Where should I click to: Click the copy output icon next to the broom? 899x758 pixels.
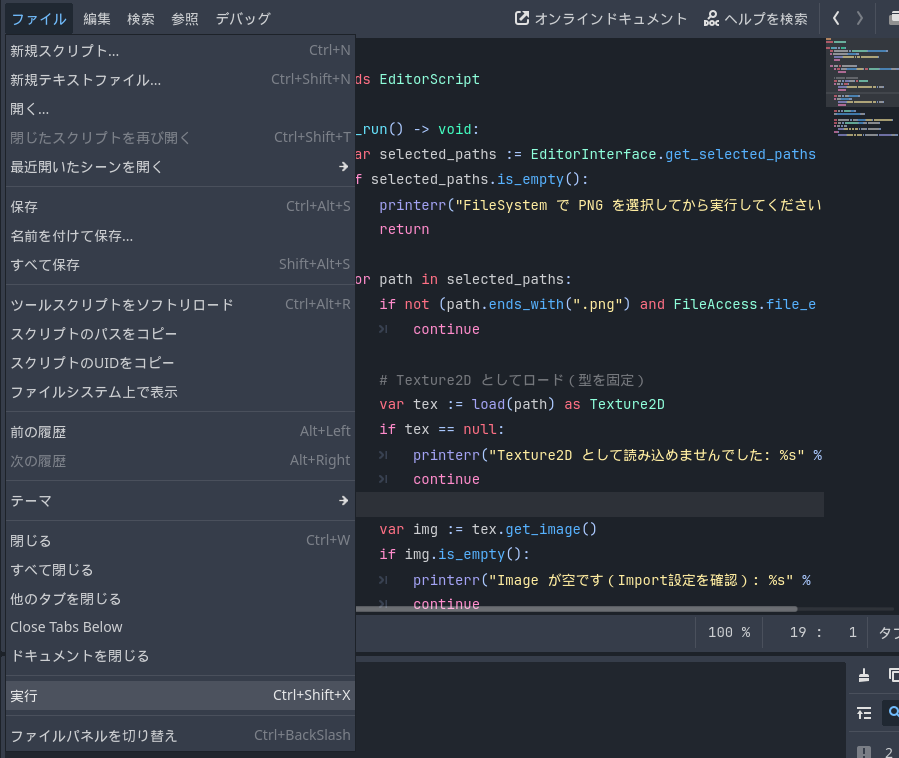pyautogui.click(x=893, y=675)
